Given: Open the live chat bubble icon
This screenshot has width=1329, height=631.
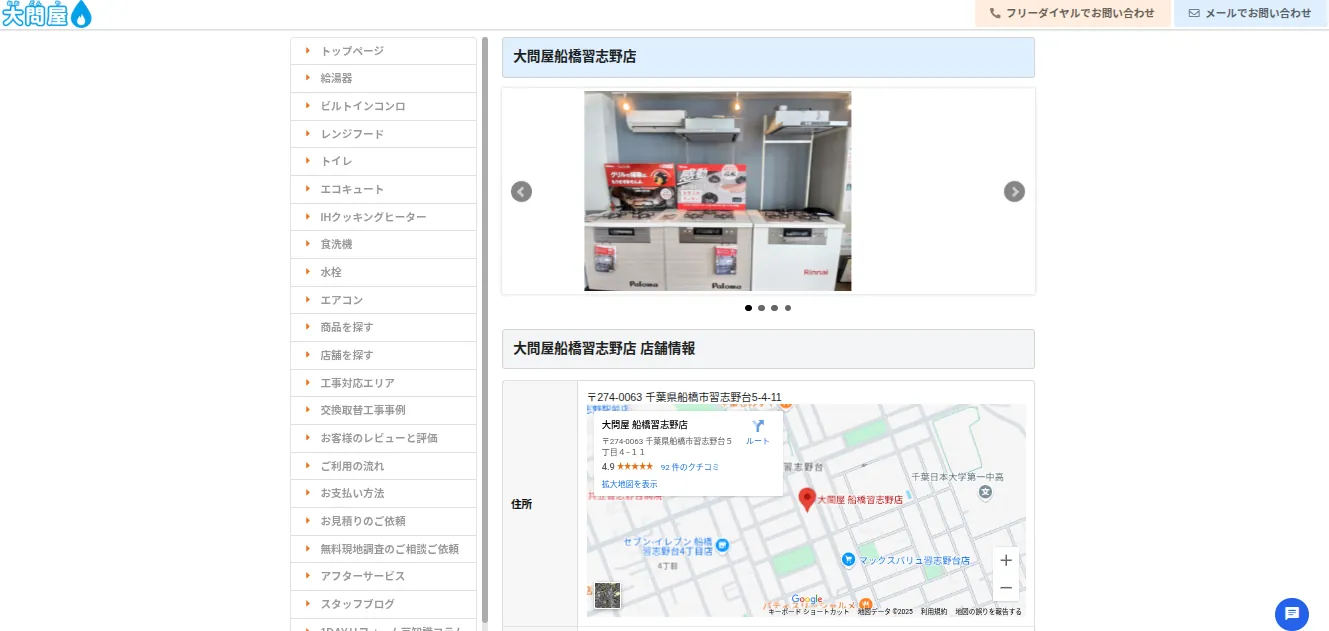Looking at the screenshot, I should (1292, 614).
